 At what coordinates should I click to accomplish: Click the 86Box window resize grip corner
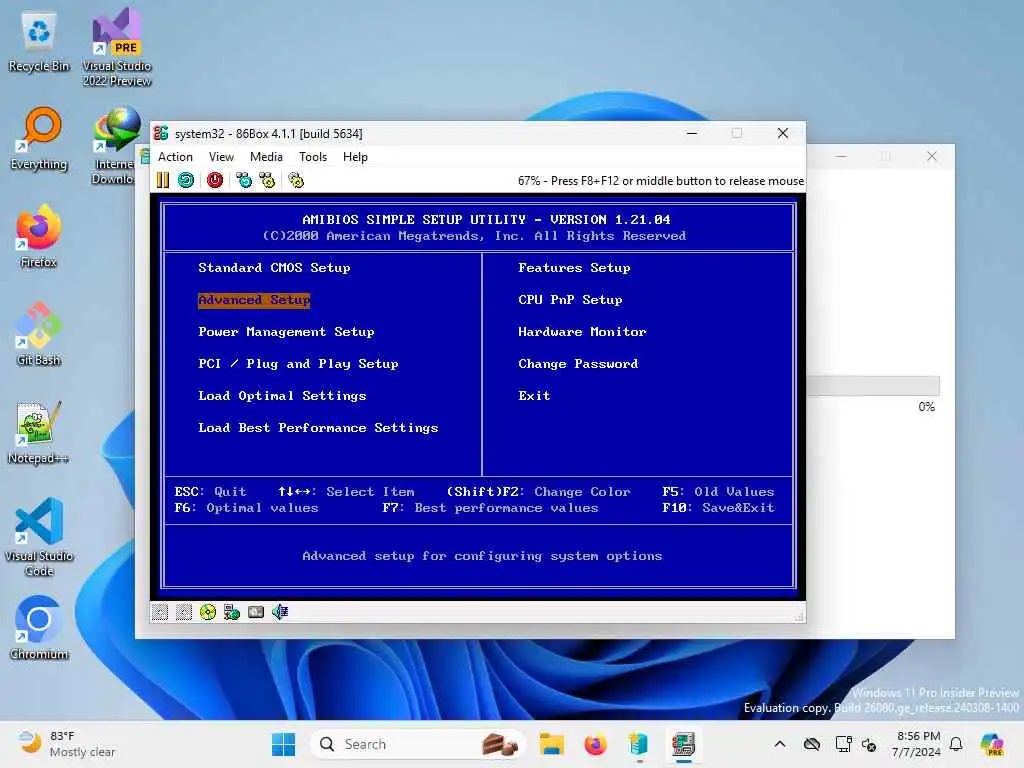click(799, 616)
